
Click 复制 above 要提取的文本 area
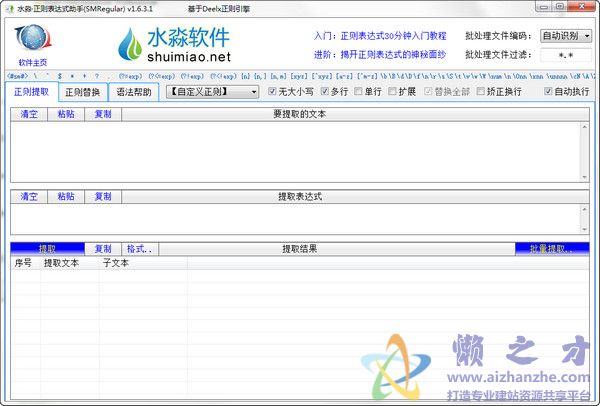103,114
